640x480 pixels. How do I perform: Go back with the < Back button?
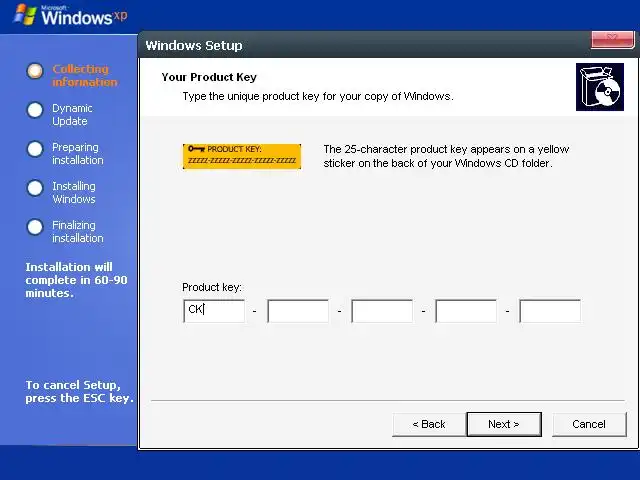(429, 424)
